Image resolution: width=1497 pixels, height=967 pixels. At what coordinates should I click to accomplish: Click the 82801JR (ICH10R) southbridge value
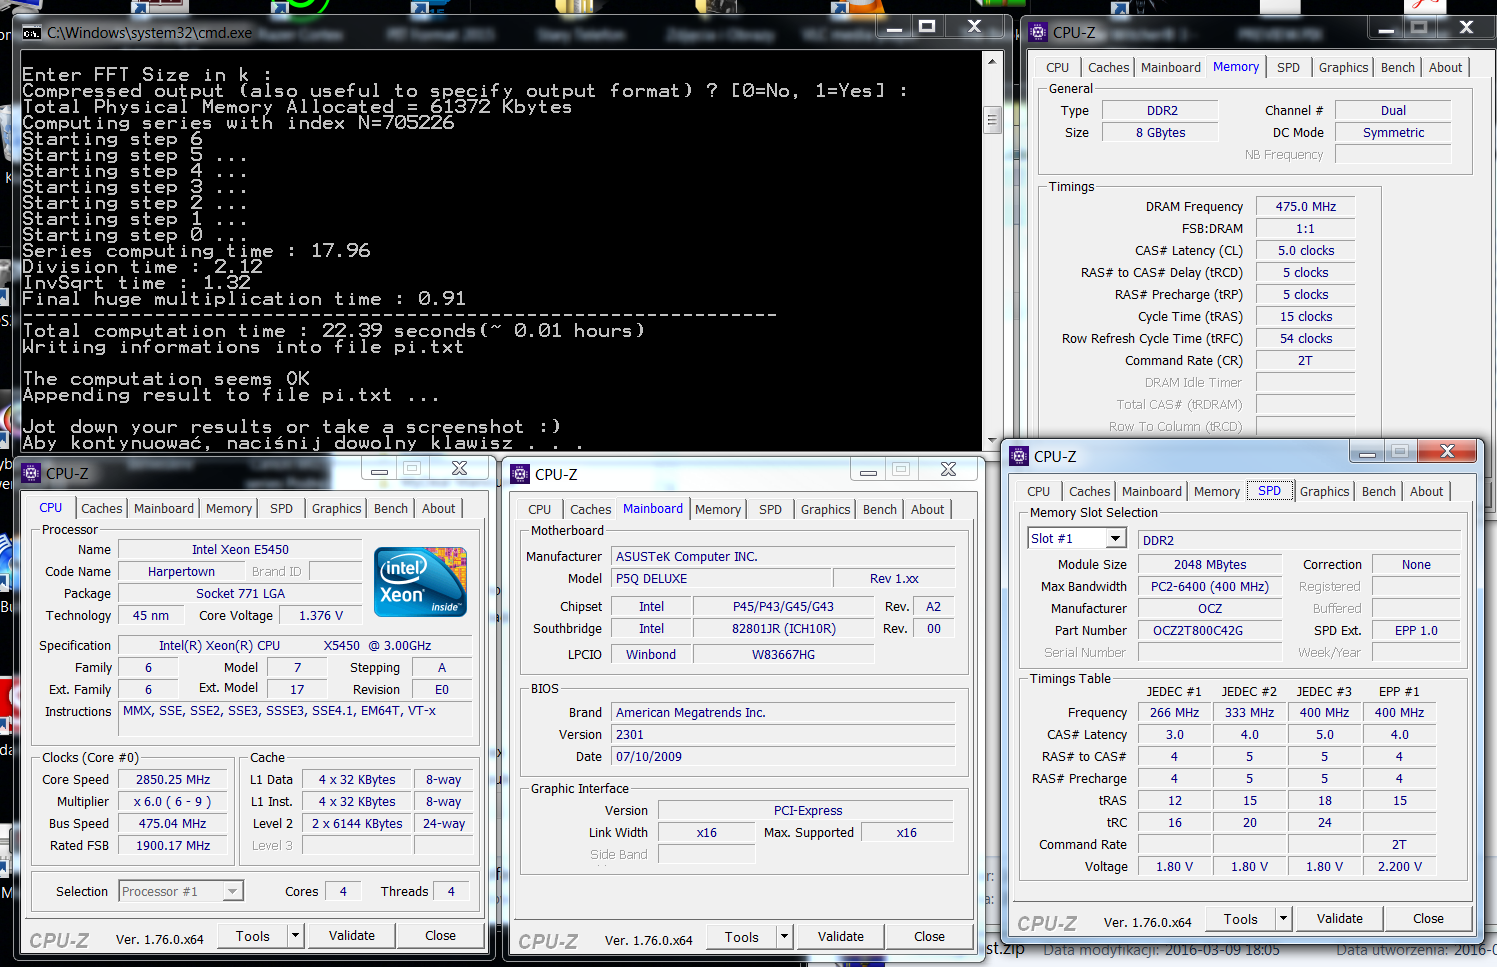(783, 628)
